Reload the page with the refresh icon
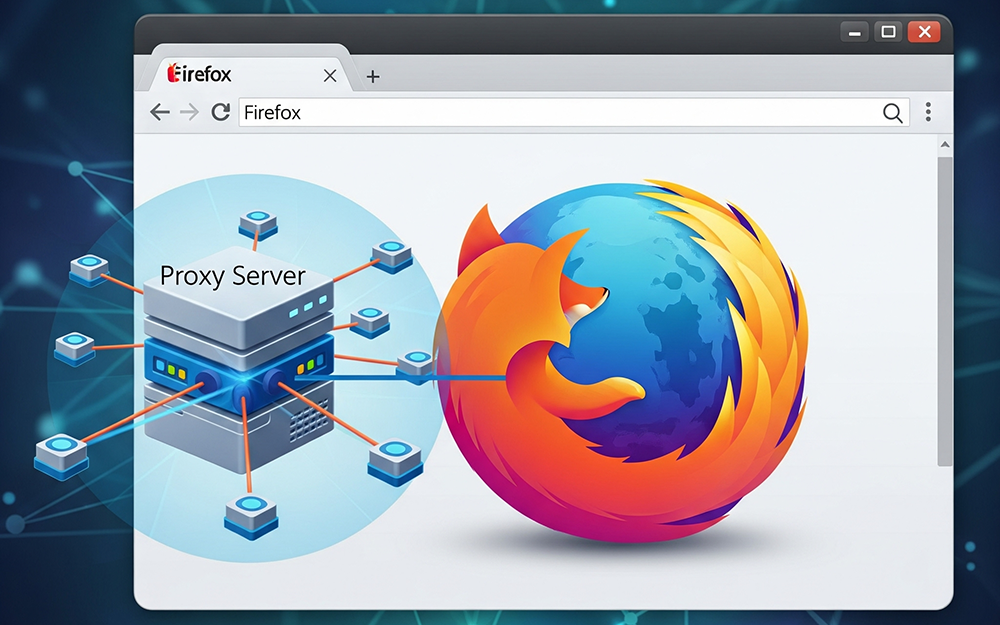The image size is (1000, 625). [221, 112]
